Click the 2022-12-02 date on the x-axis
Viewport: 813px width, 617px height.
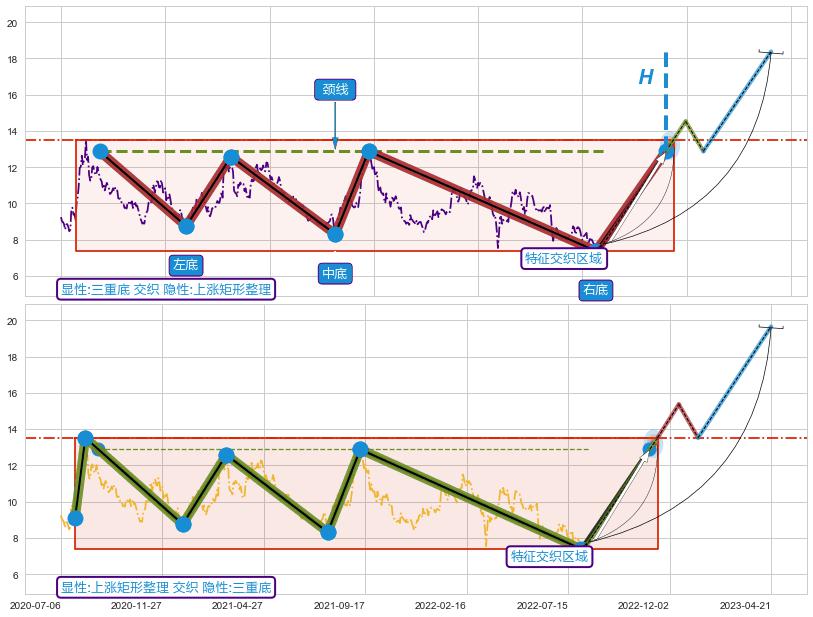click(x=643, y=605)
